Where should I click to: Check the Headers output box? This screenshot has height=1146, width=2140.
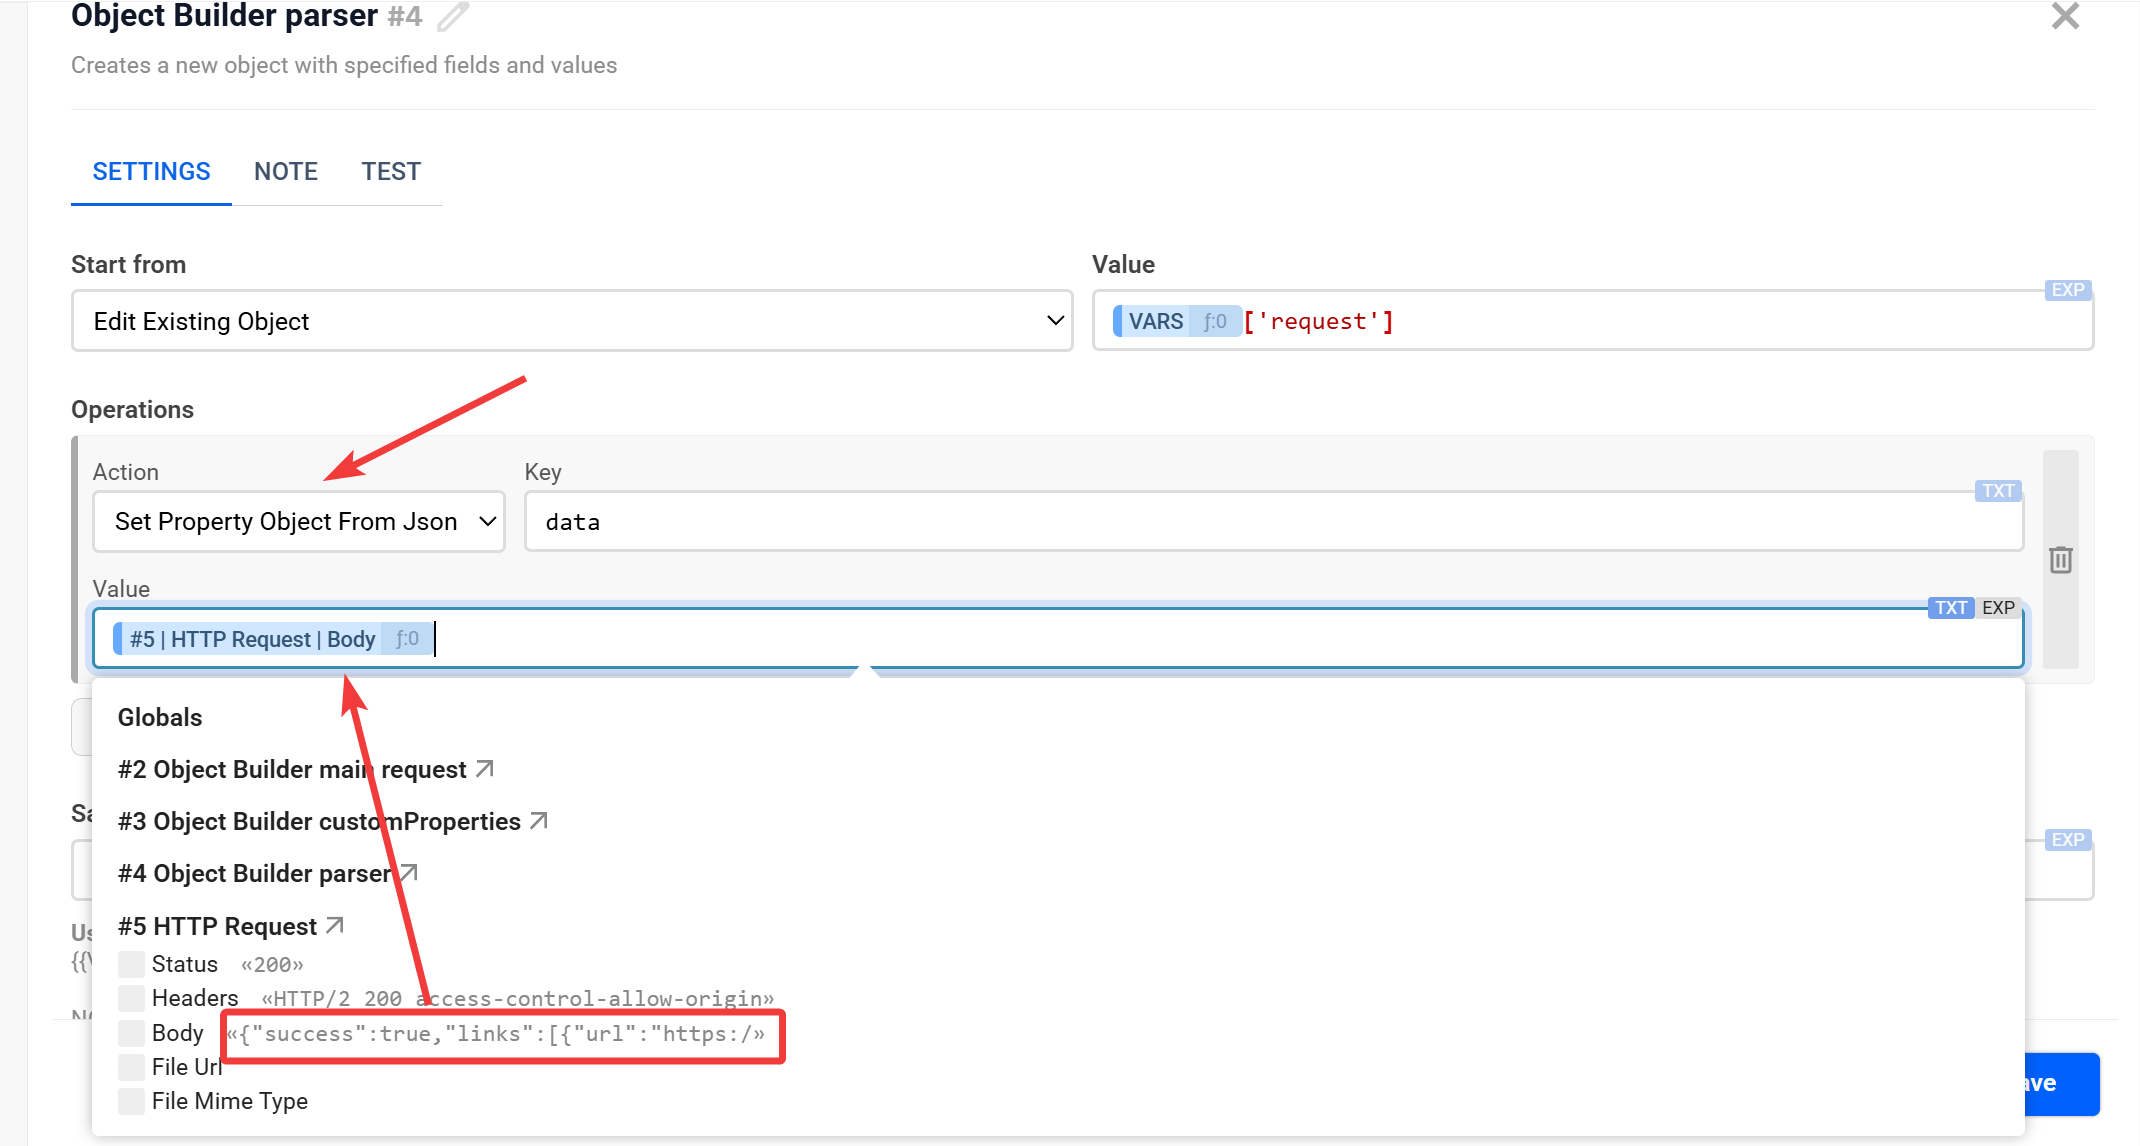131,998
